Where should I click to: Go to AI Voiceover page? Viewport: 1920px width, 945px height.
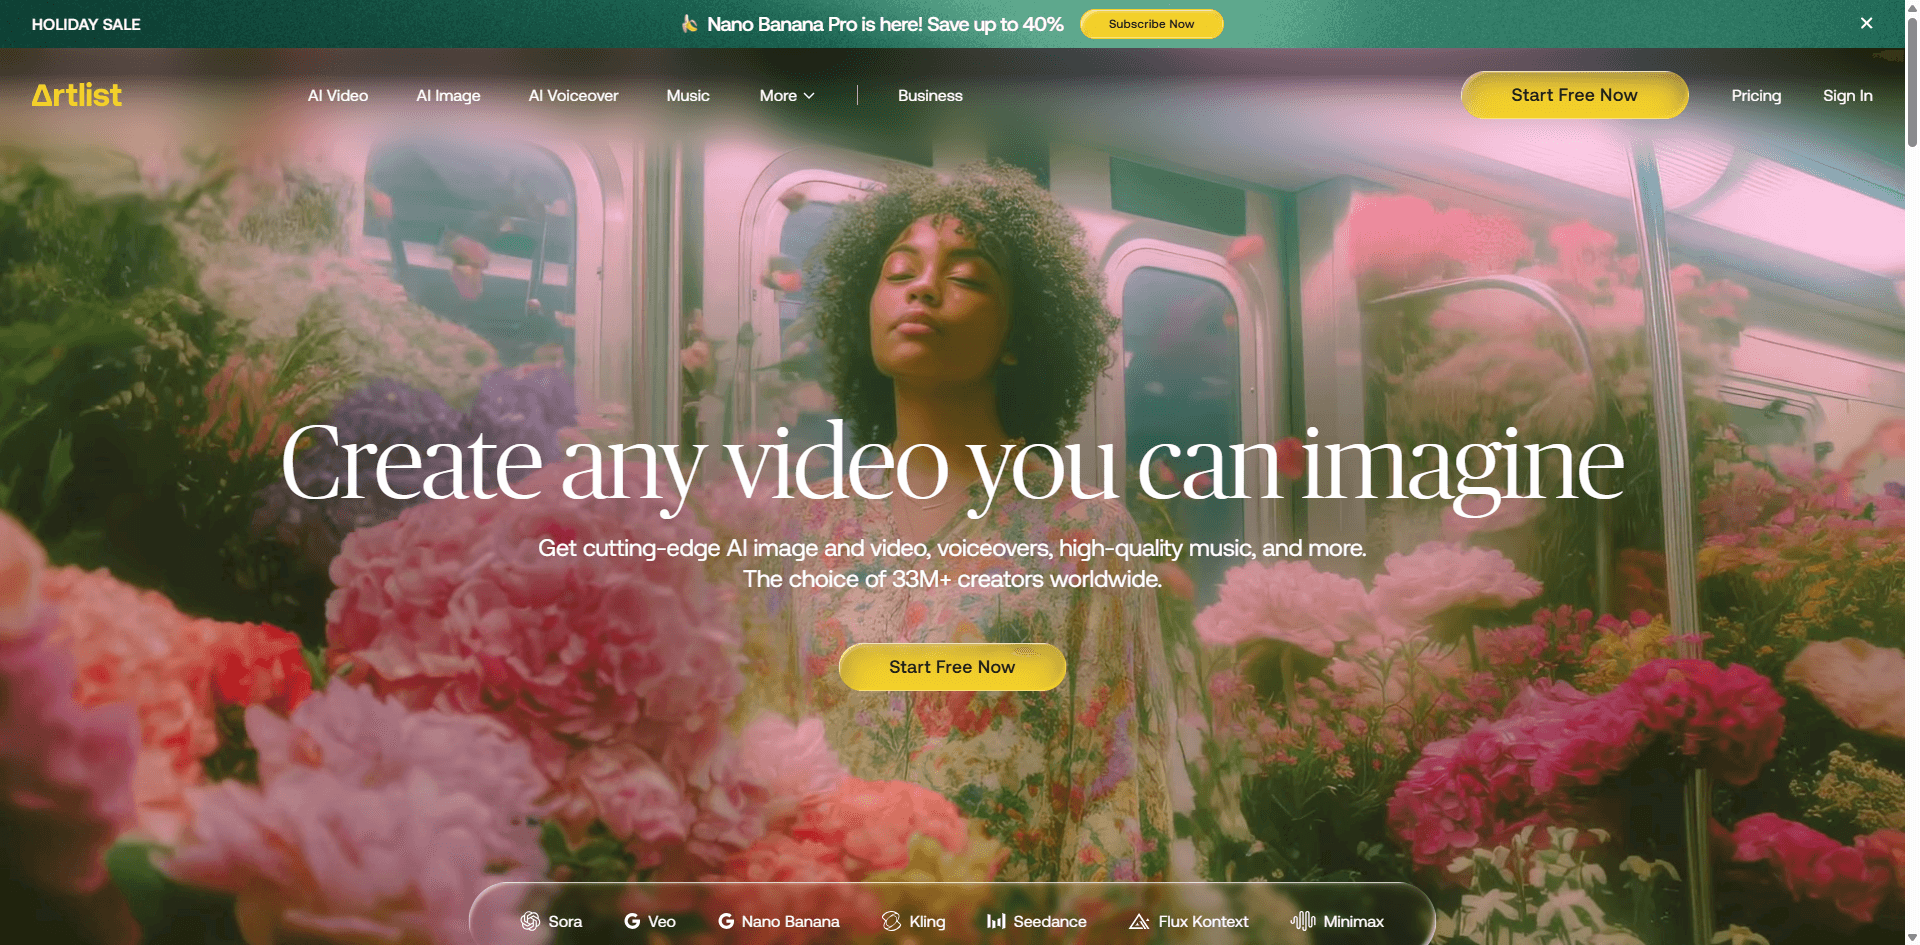[573, 96]
